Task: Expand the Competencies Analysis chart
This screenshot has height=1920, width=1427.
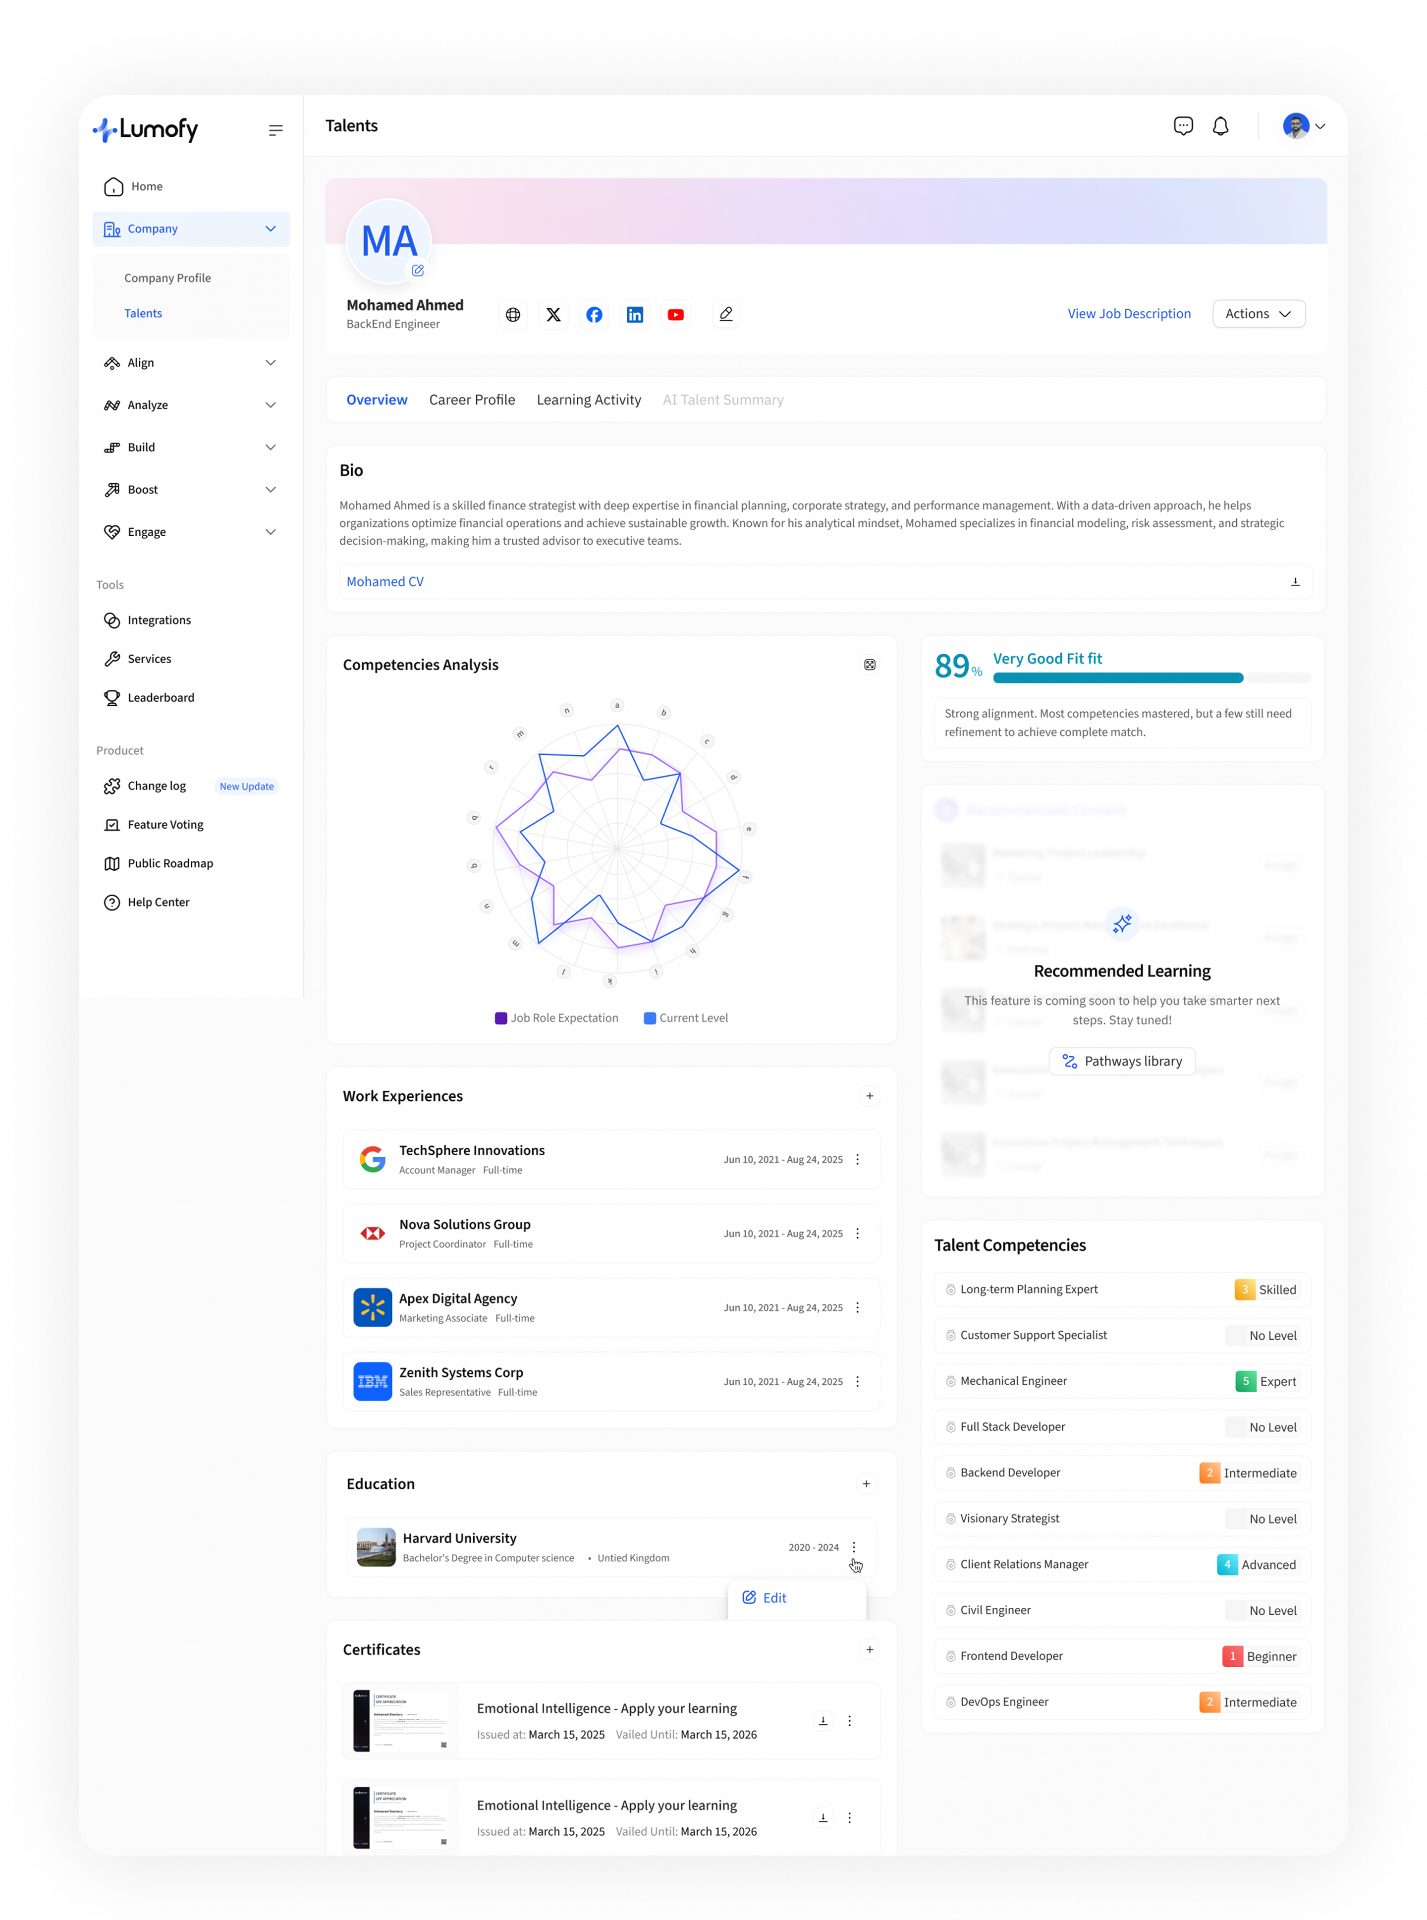Action: coord(870,665)
